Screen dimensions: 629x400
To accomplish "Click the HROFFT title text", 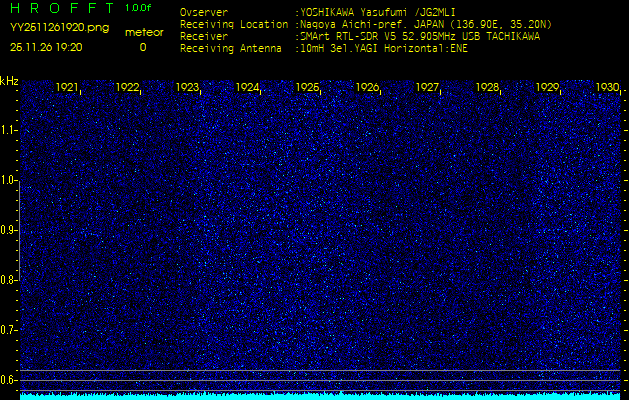I will [x=60, y=8].
